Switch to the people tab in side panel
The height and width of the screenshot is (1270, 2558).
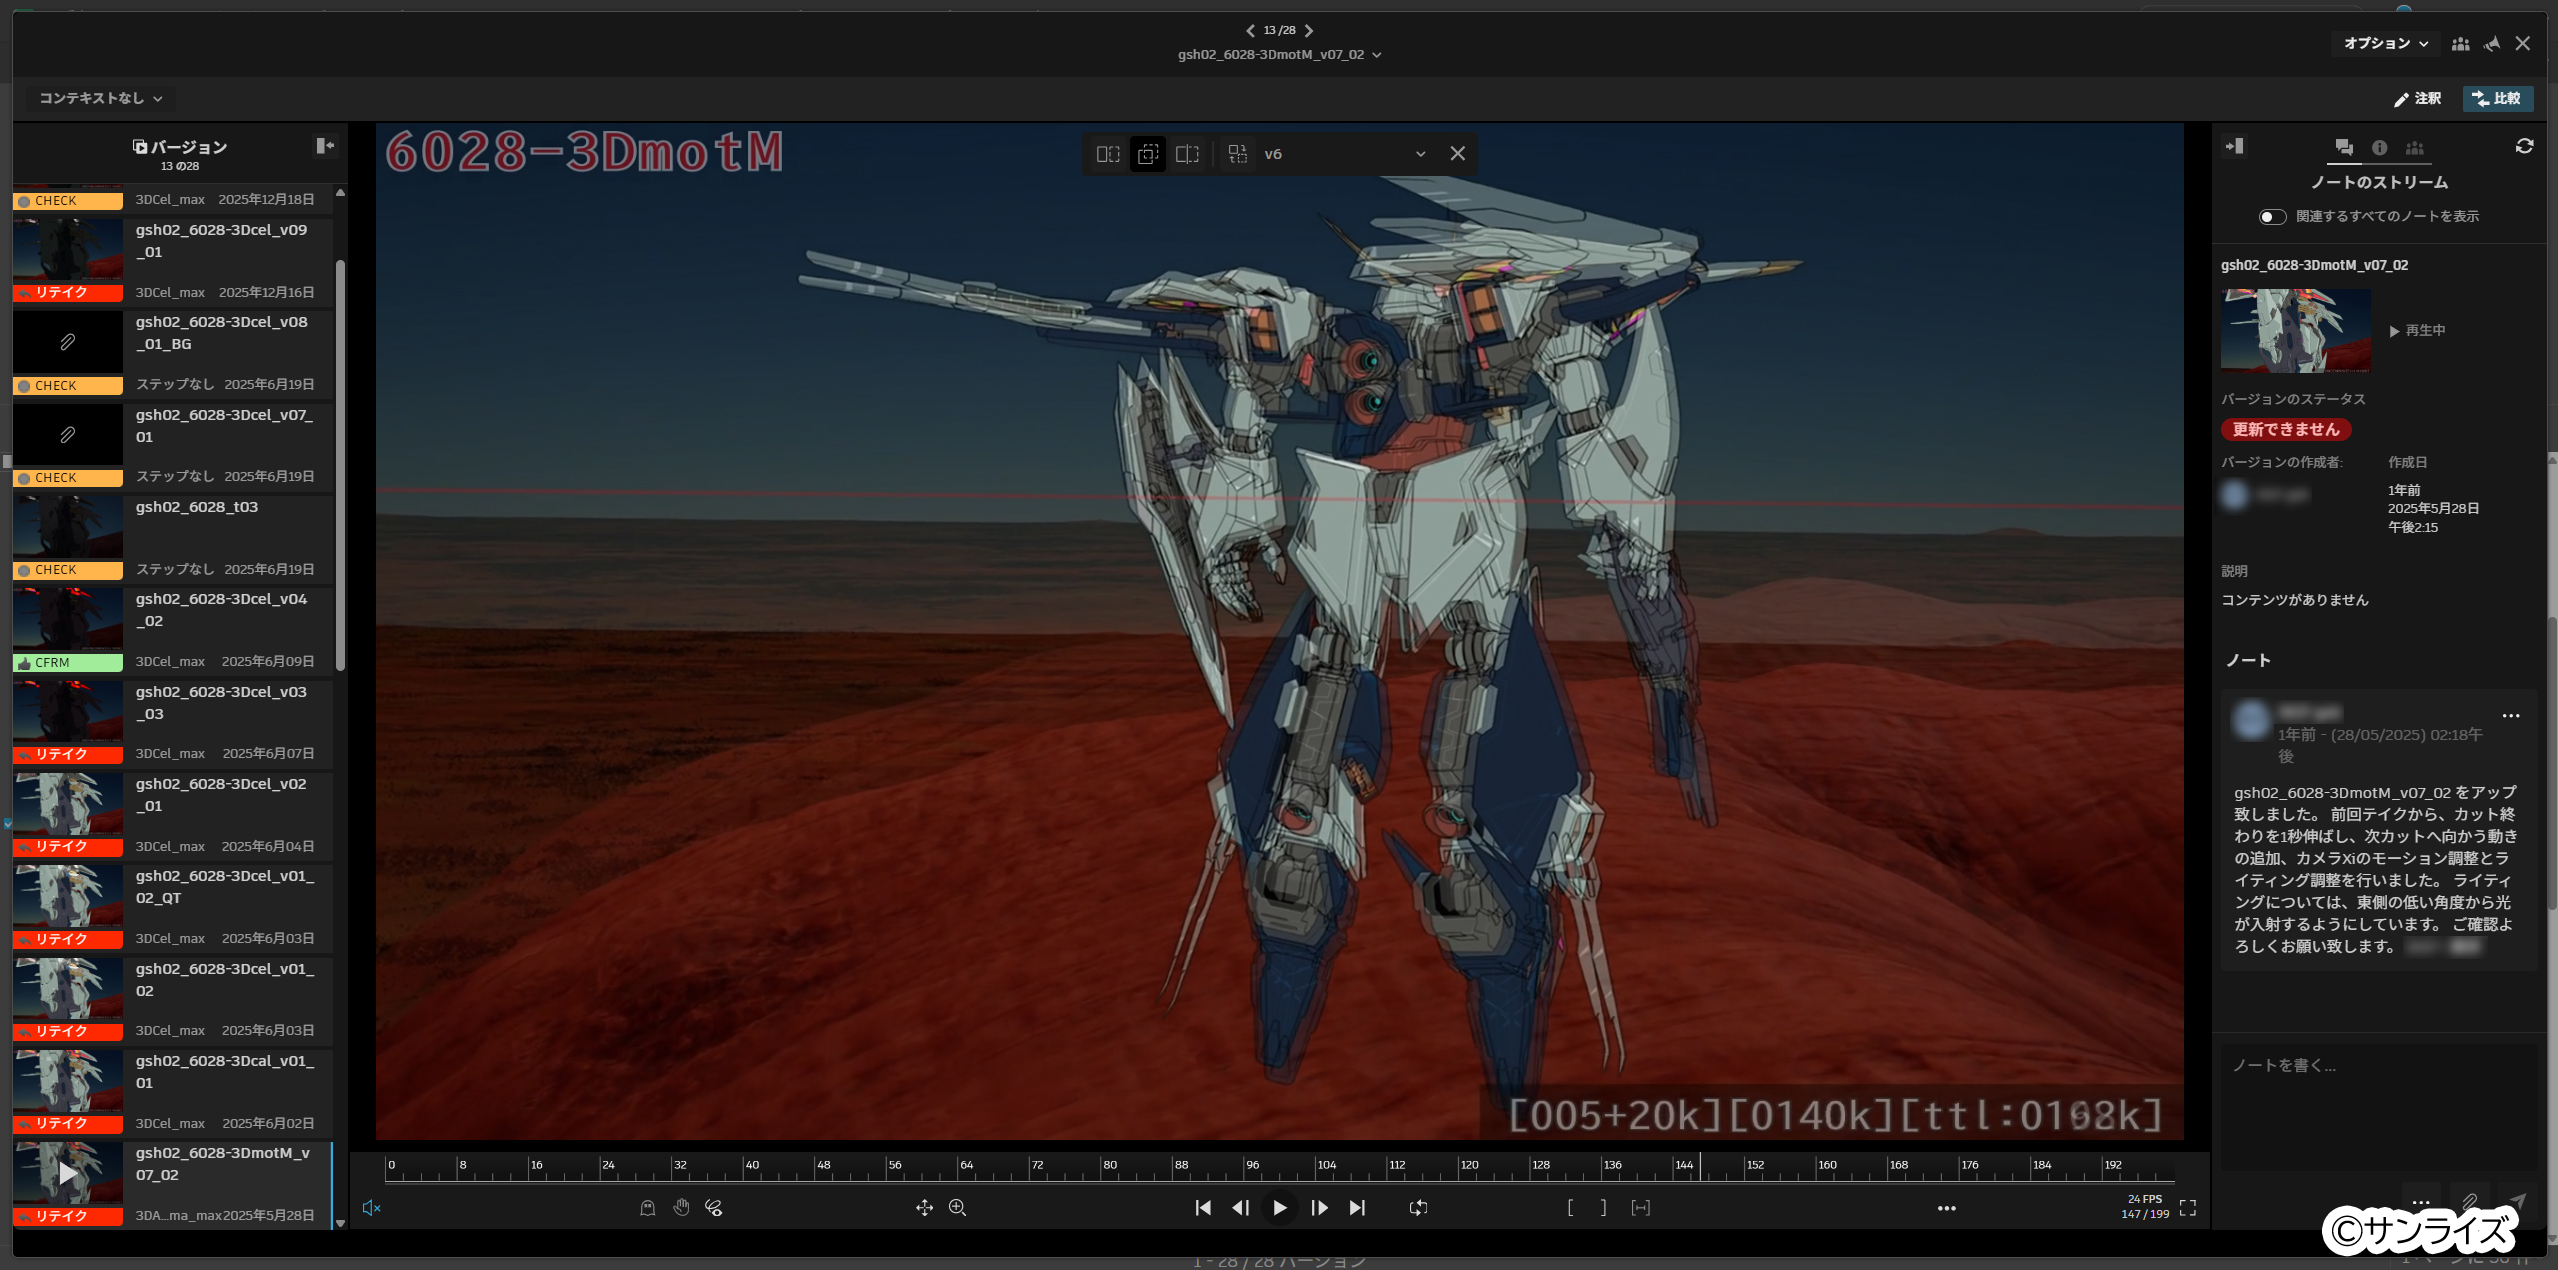(2415, 148)
